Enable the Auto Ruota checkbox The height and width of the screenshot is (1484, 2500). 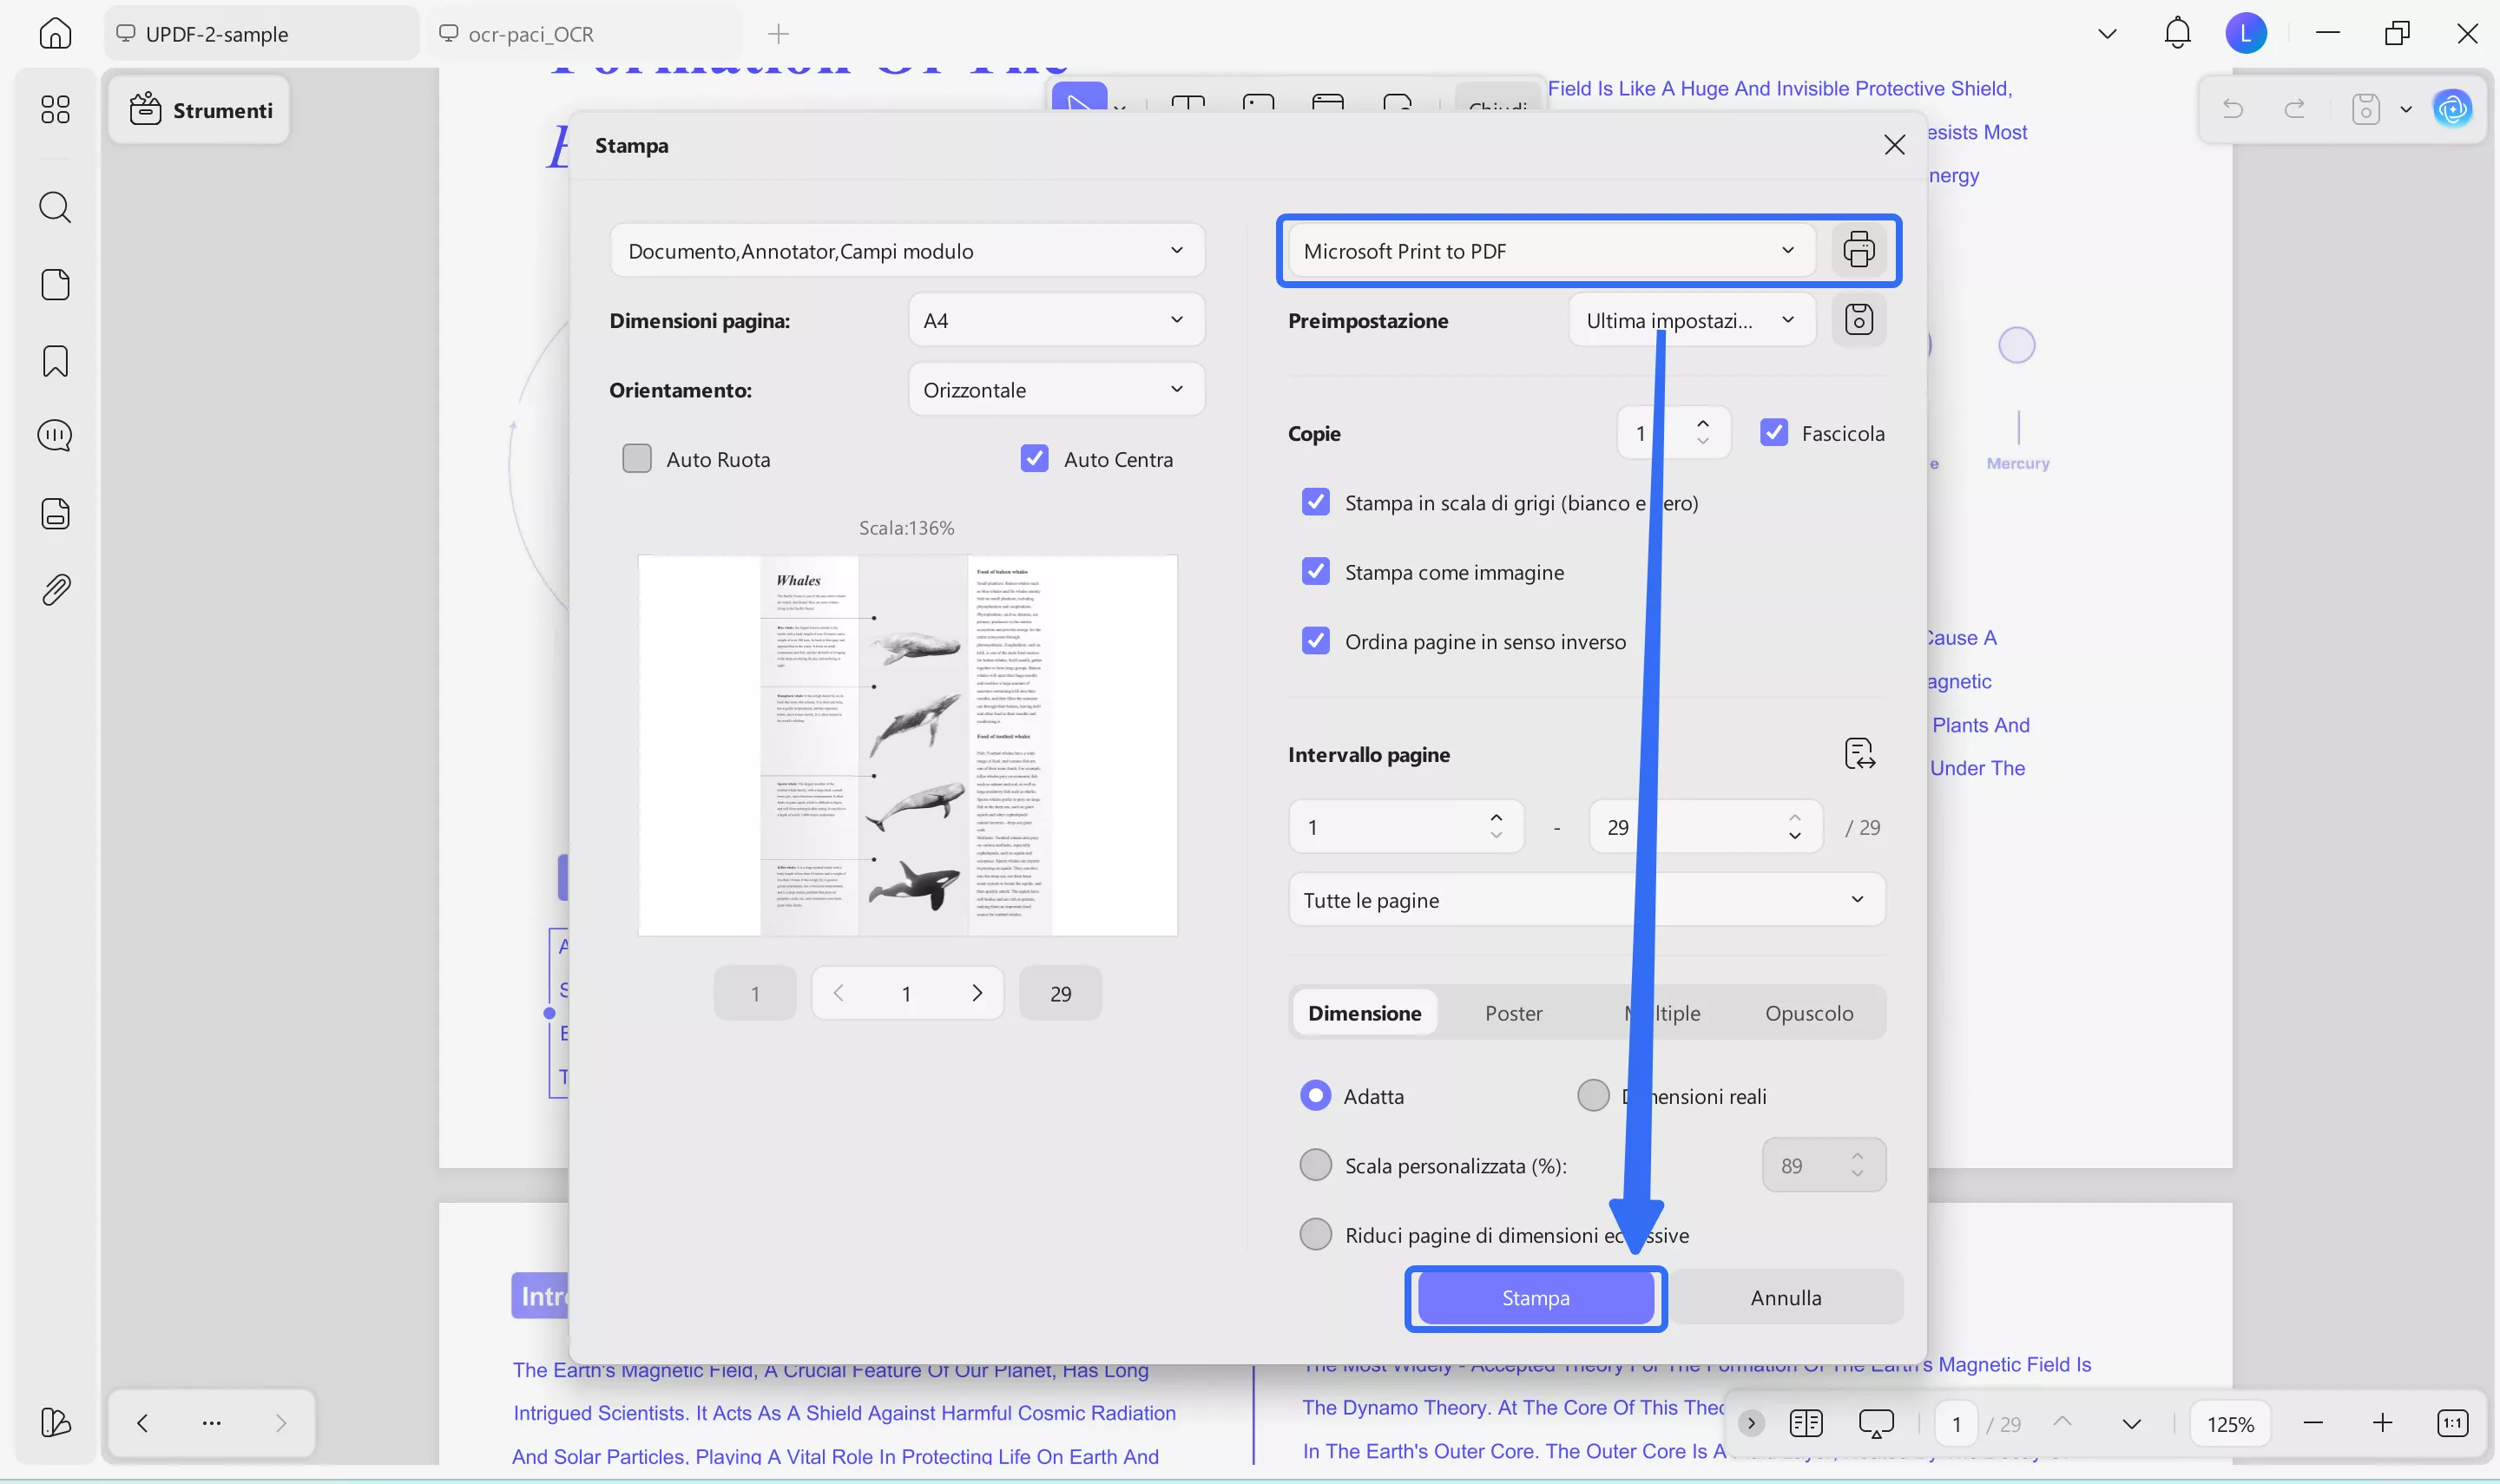638,458
